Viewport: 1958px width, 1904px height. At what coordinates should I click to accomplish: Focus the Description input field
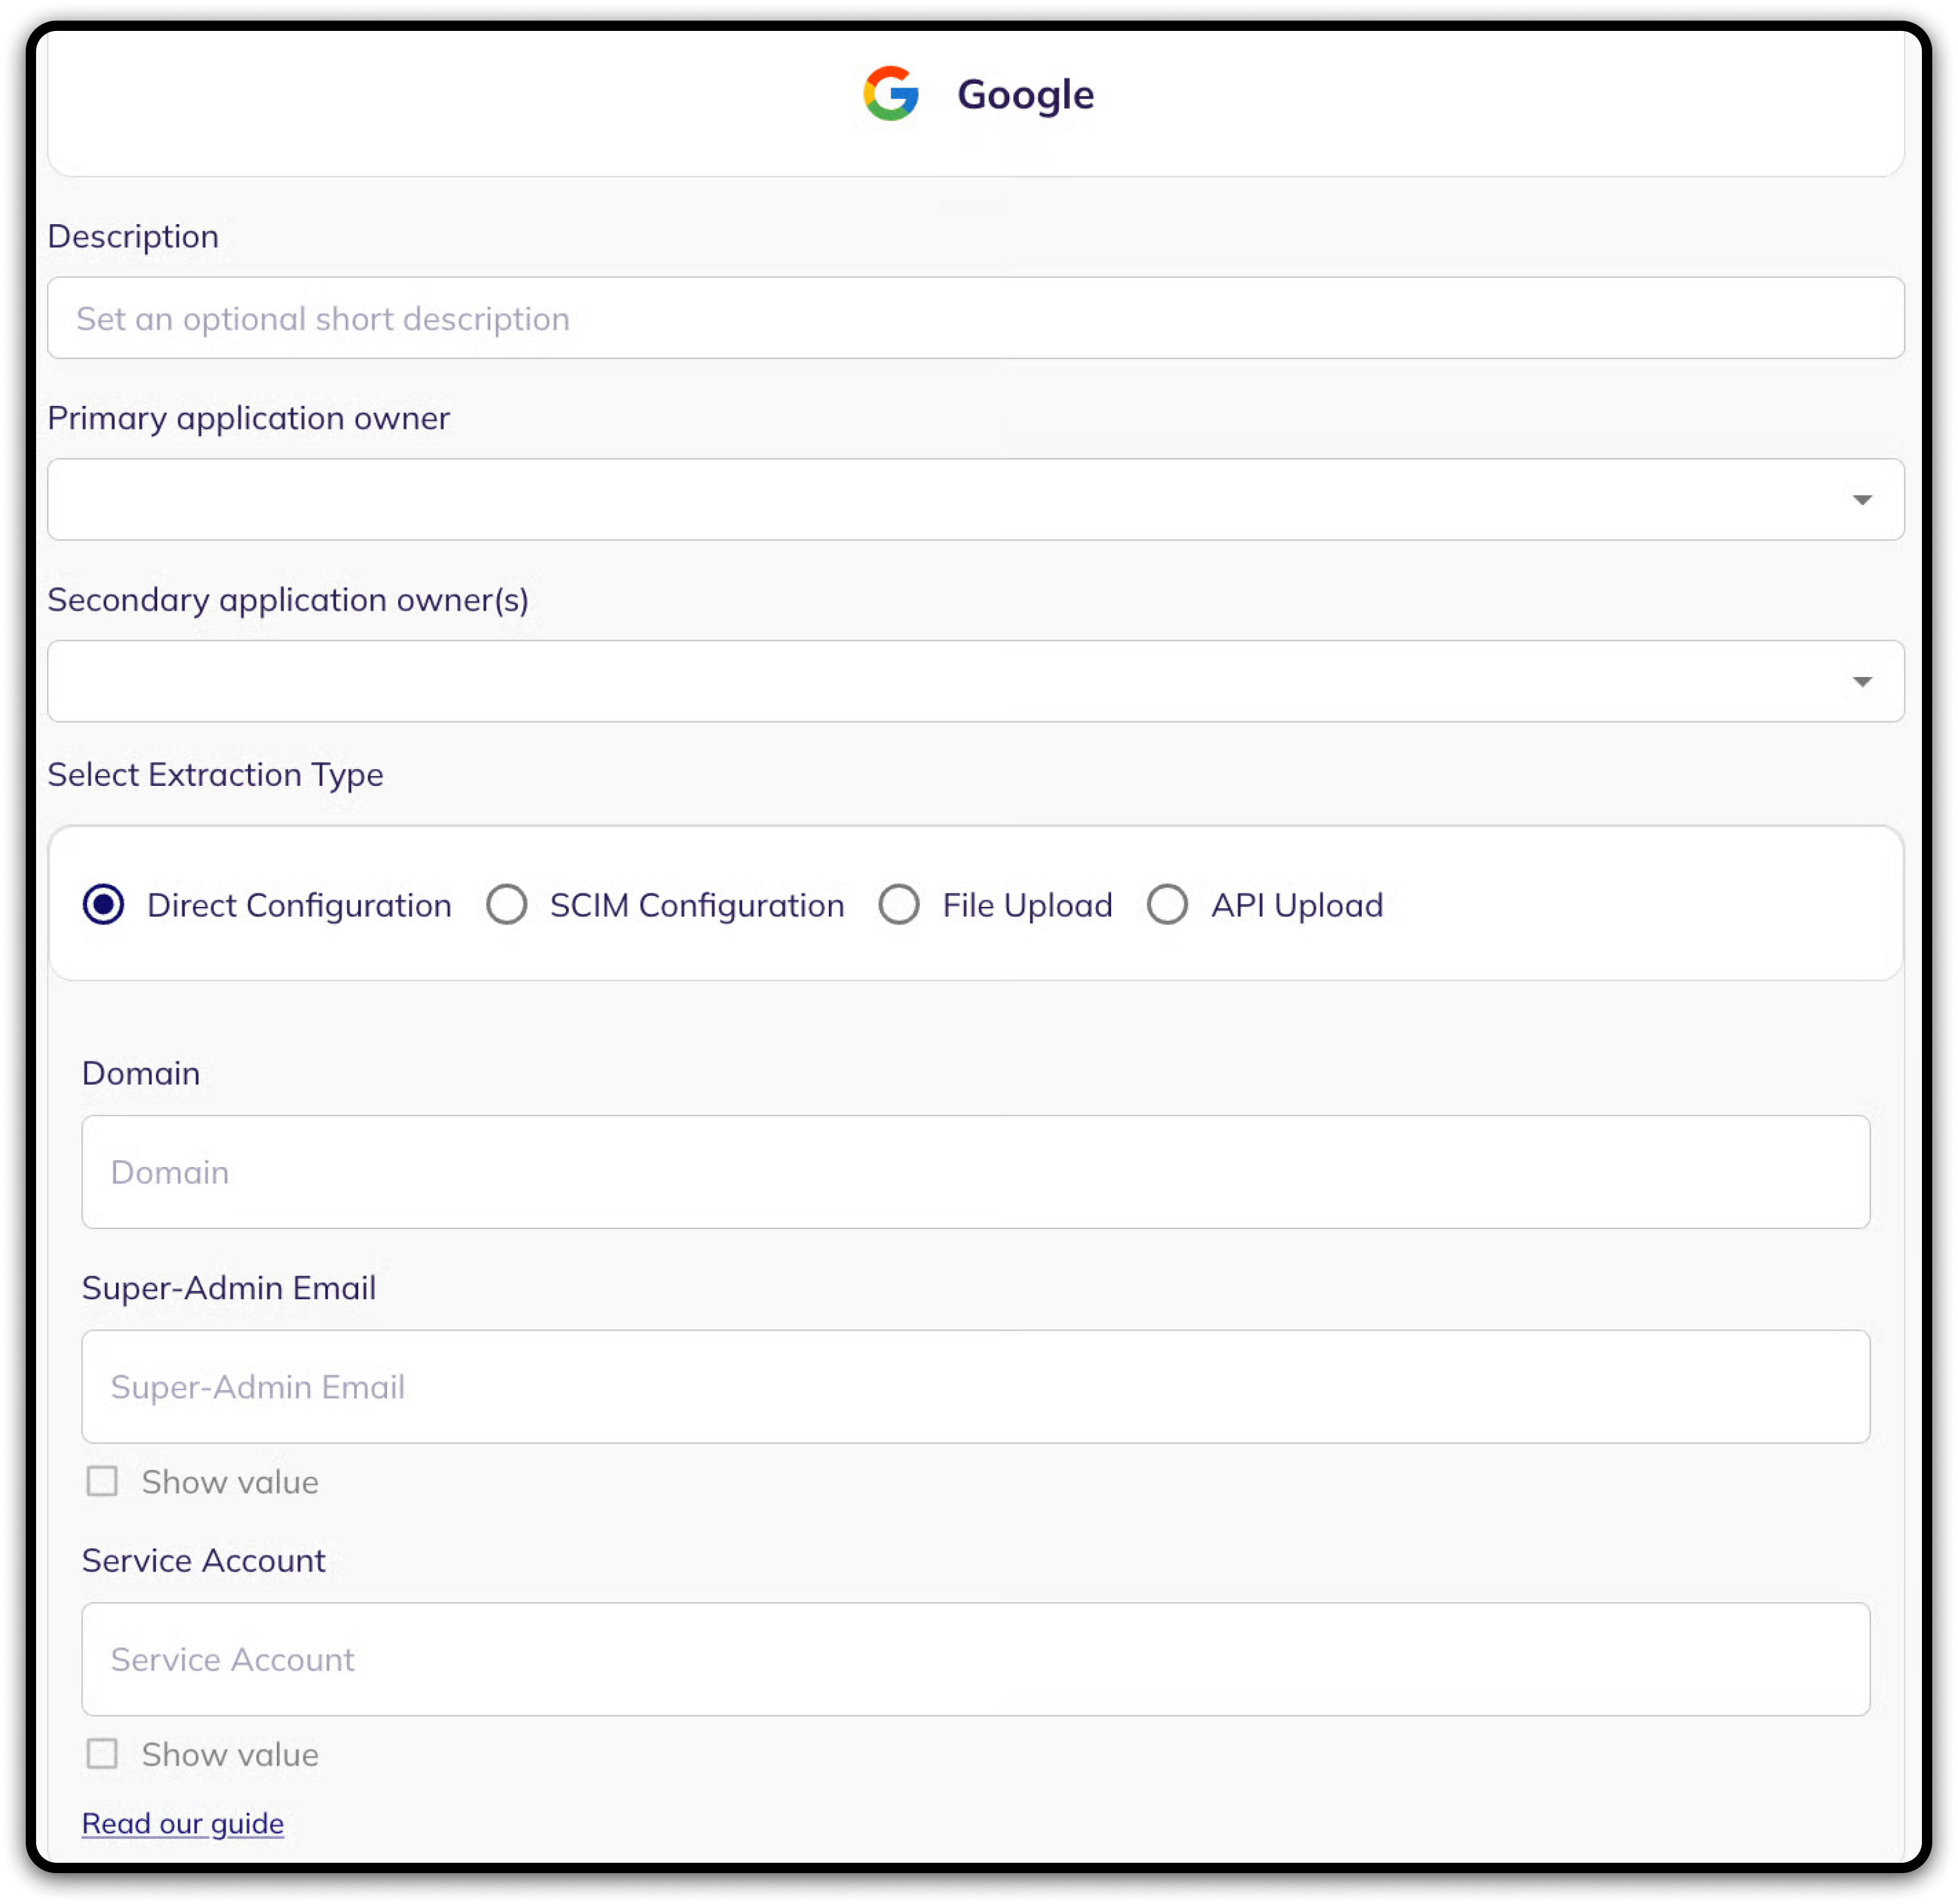(975, 319)
